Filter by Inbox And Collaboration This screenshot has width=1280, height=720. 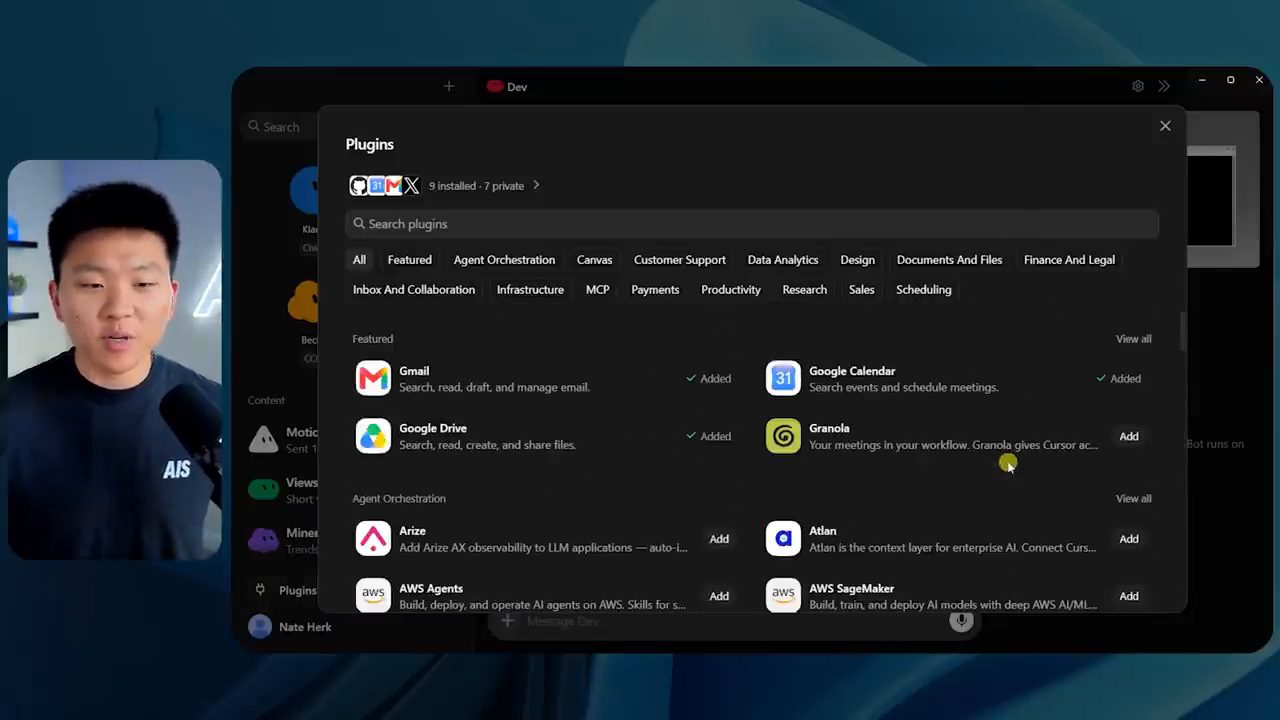pyautogui.click(x=414, y=290)
